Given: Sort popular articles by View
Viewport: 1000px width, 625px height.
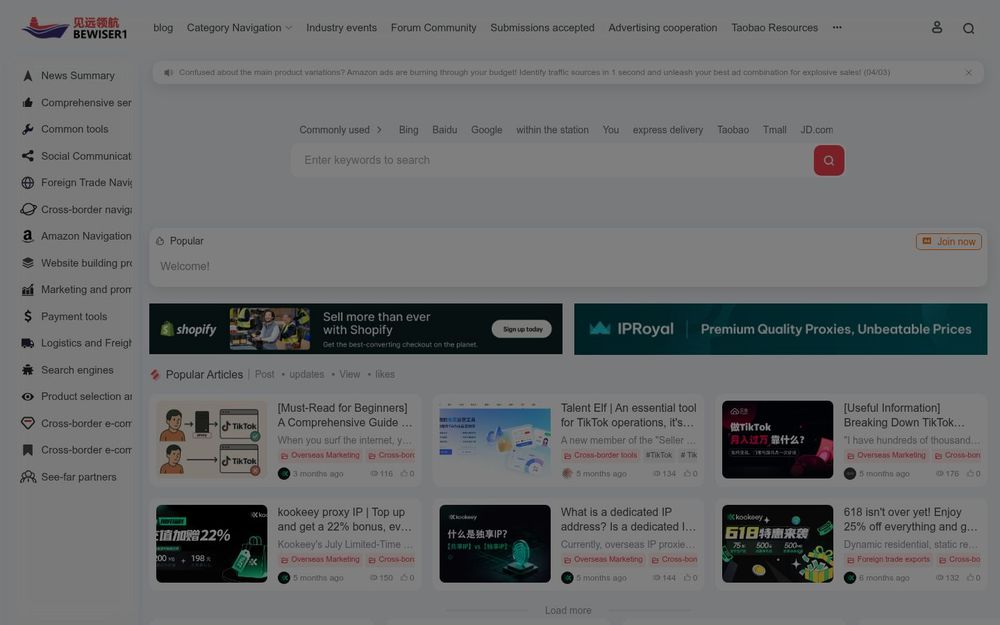Looking at the screenshot, I should coord(349,374).
